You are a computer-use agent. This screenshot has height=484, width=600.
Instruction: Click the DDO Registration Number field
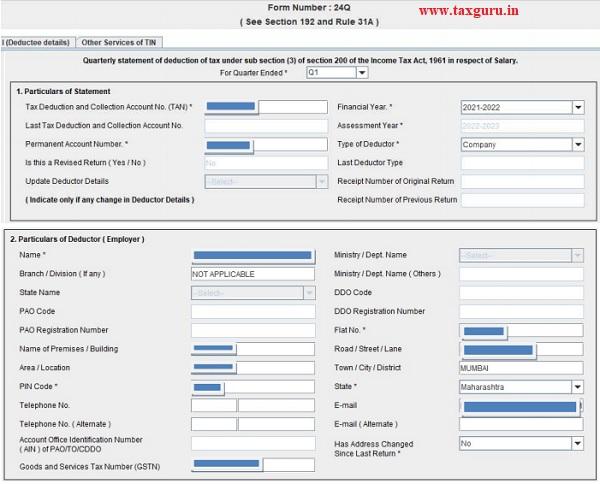pos(521,311)
